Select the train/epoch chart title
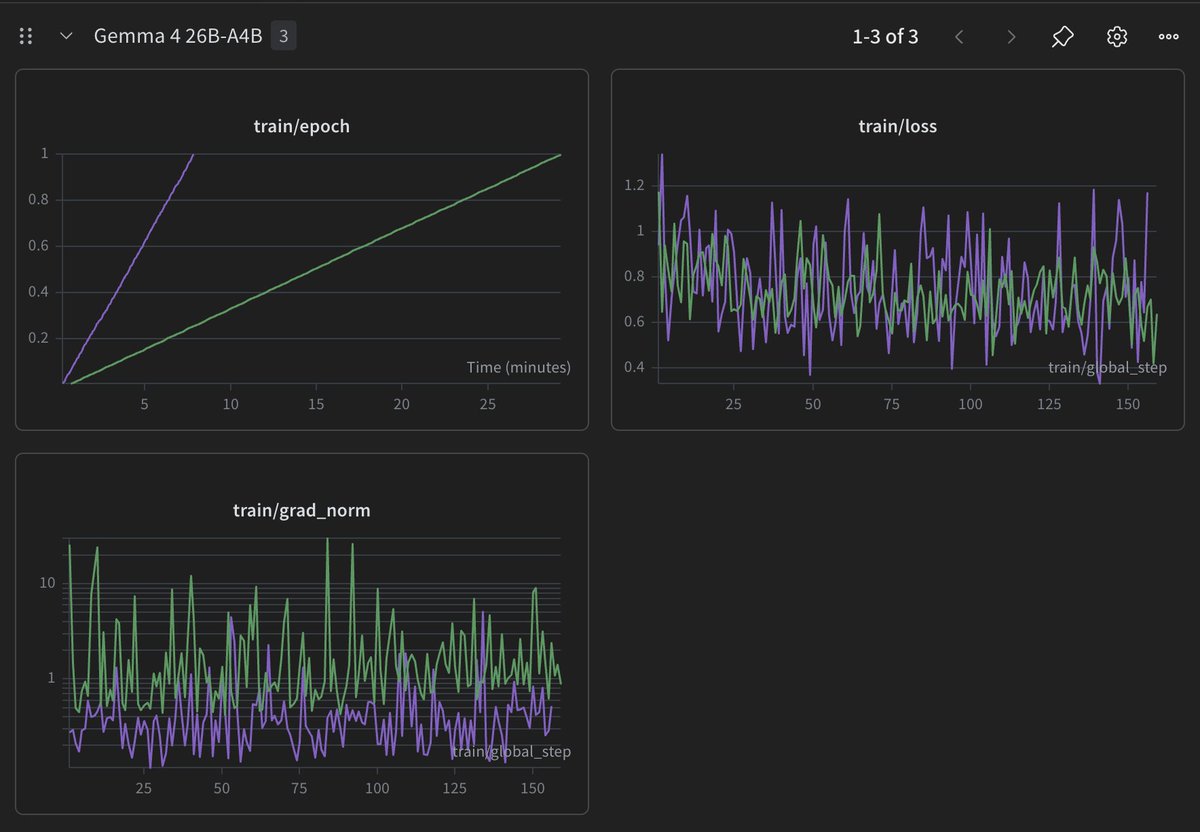The height and width of the screenshot is (832, 1200). (x=301, y=127)
